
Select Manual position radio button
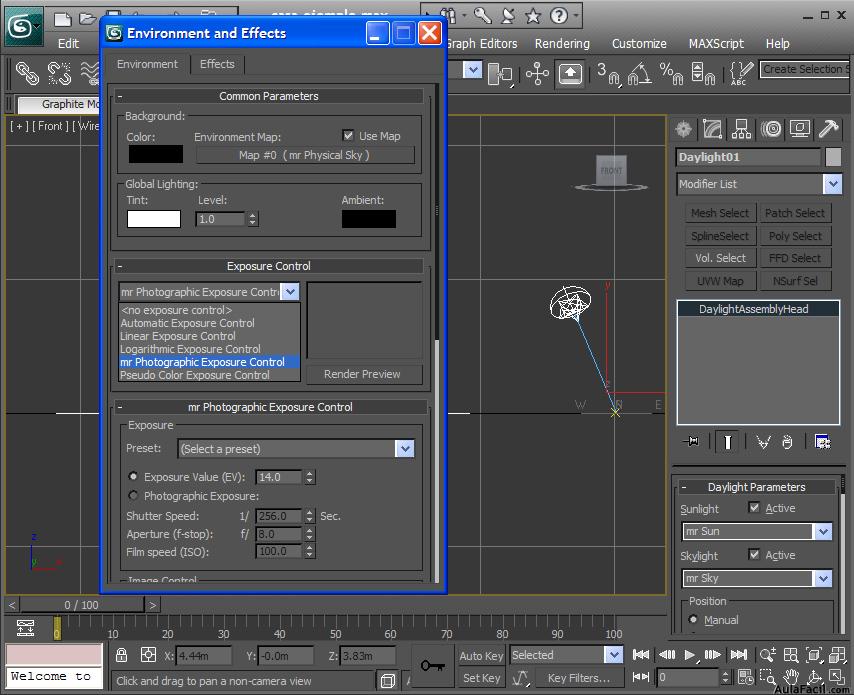[693, 619]
